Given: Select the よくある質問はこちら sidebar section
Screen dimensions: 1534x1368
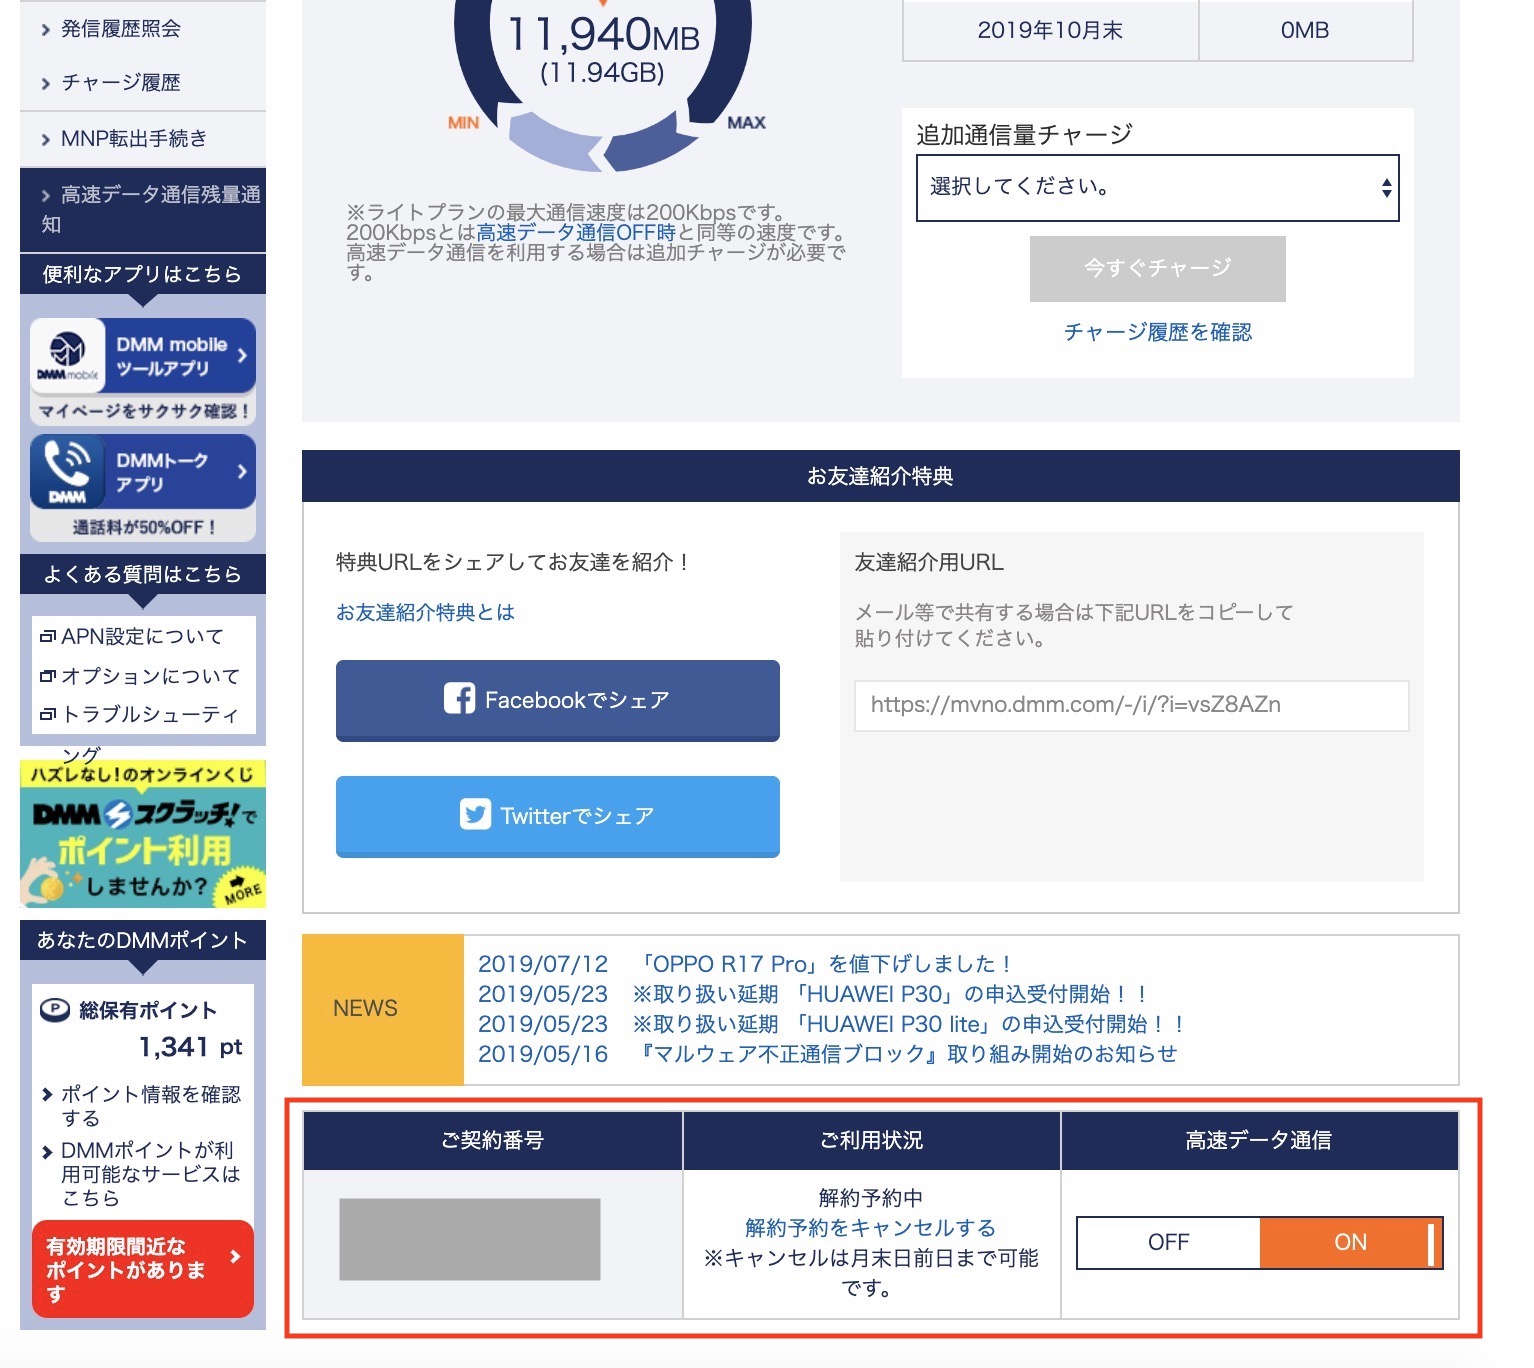Looking at the screenshot, I should pyautogui.click(x=142, y=574).
